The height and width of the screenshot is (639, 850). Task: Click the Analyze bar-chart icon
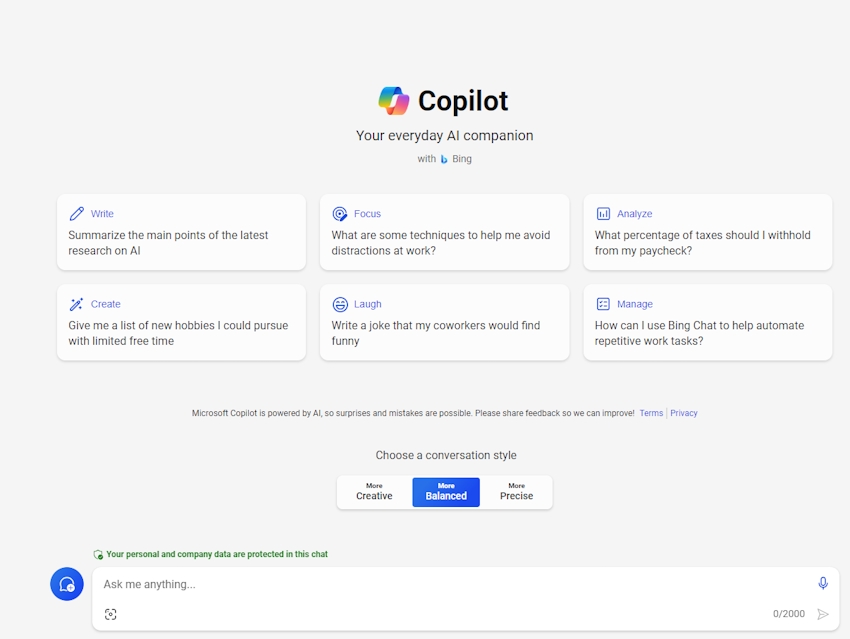click(603, 213)
